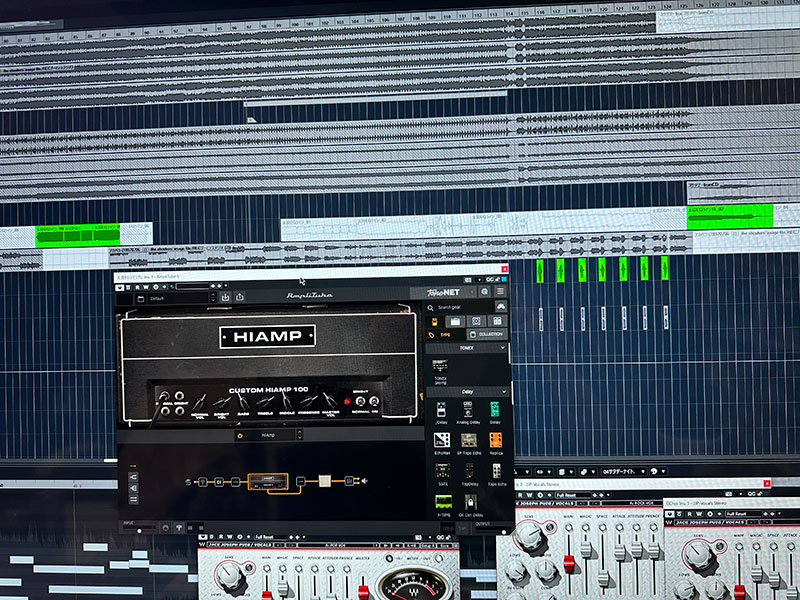Screen dimensions: 800x600
Task: Click the middle routing layout icon in AmpliTube
Action: (133, 488)
